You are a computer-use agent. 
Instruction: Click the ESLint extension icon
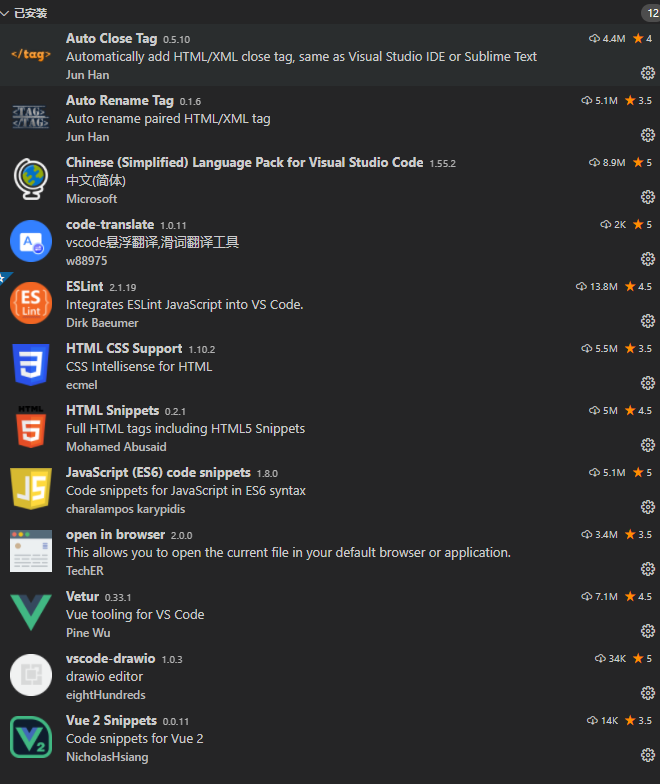pyautogui.click(x=31, y=303)
